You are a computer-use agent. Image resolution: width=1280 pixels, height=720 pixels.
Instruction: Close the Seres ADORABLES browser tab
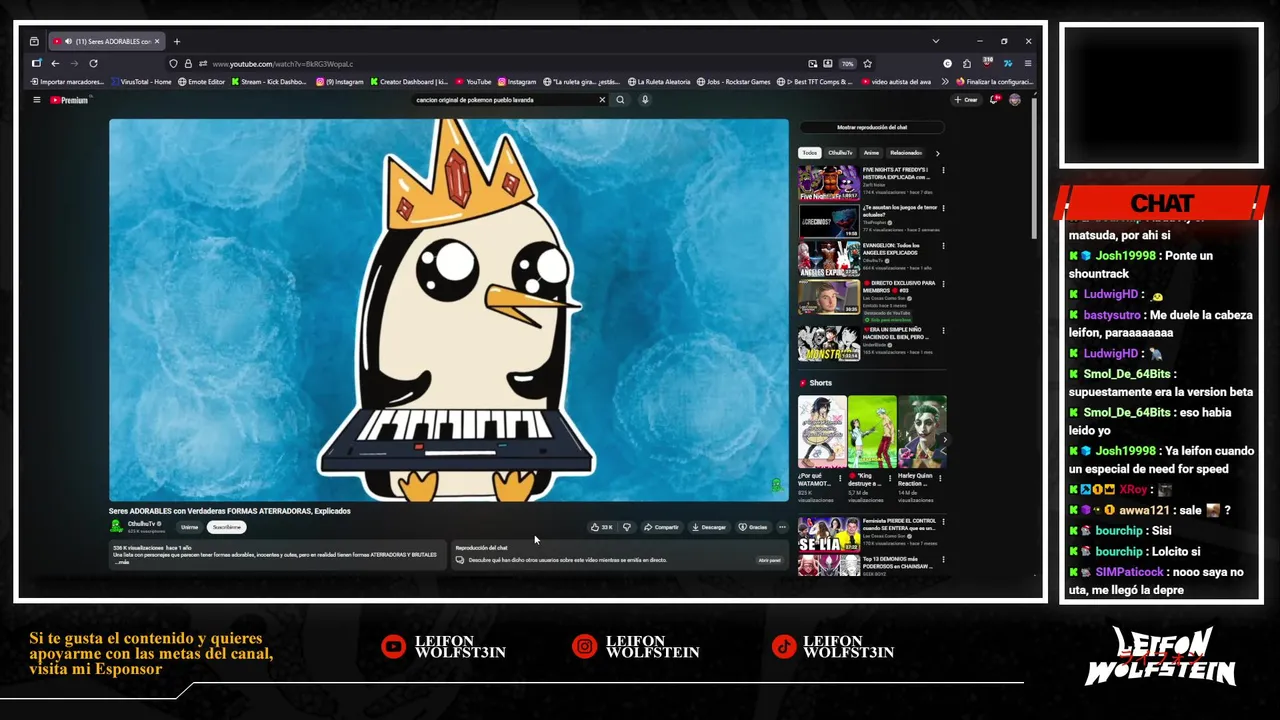[x=157, y=41]
